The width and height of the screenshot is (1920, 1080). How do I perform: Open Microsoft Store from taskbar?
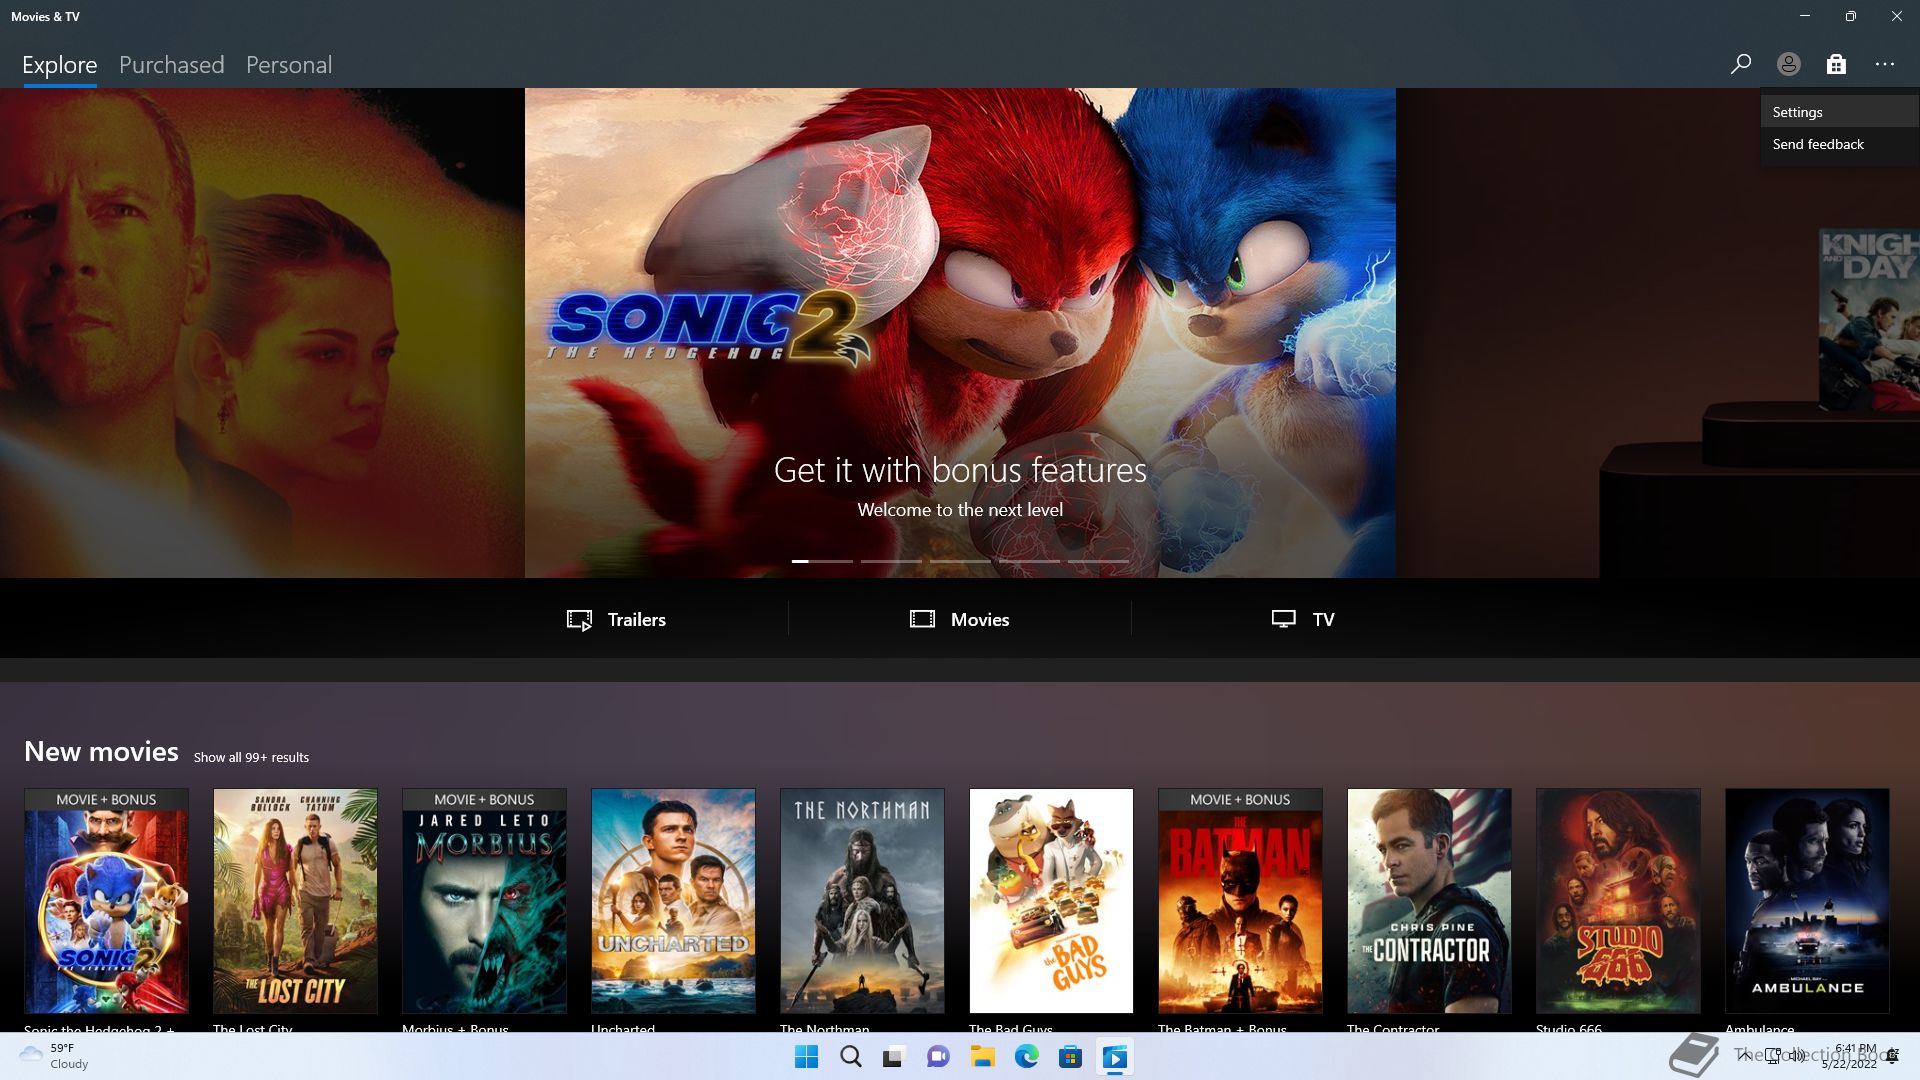(1070, 1057)
